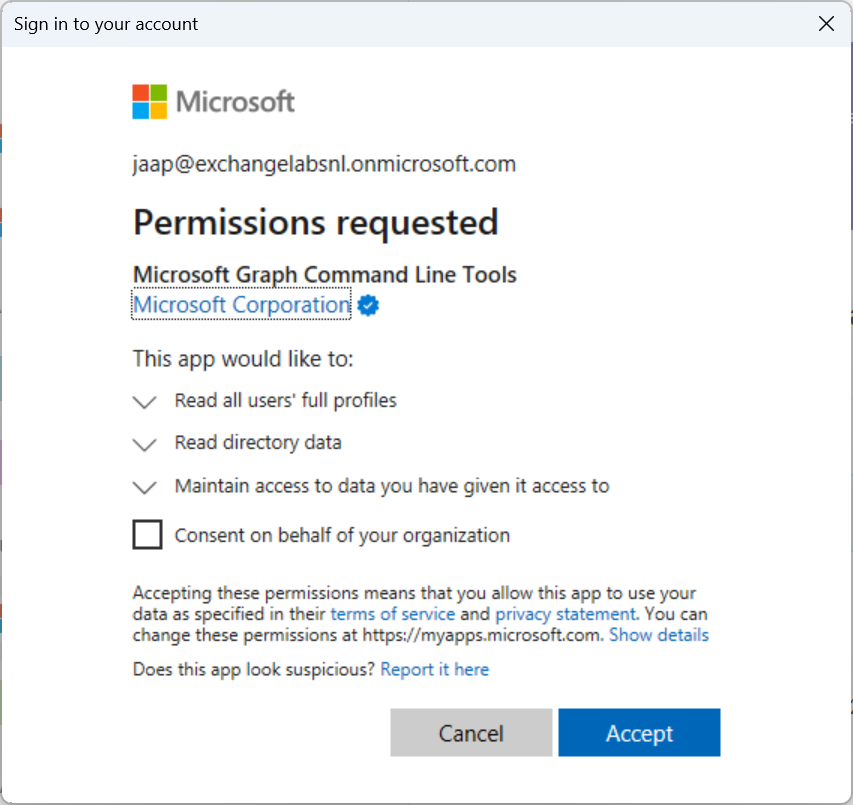Close the sign-in dialog window

tap(826, 24)
